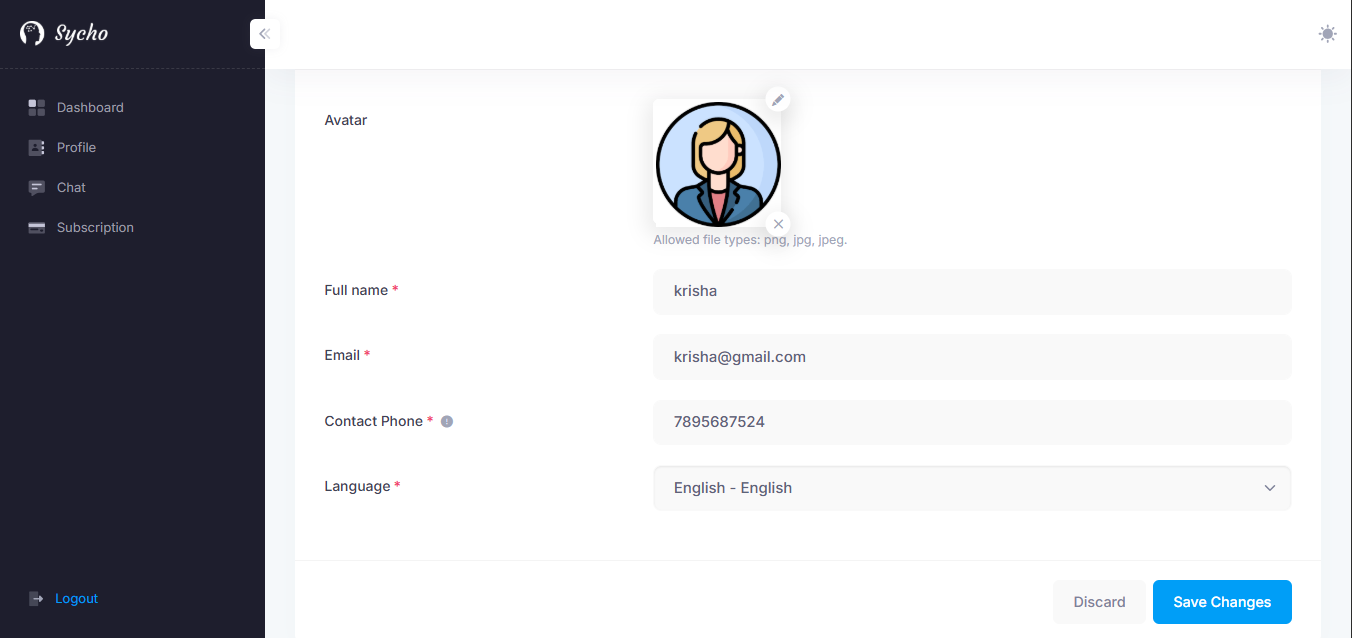Edit avatar using the pencil icon
The image size is (1352, 638).
point(778,99)
